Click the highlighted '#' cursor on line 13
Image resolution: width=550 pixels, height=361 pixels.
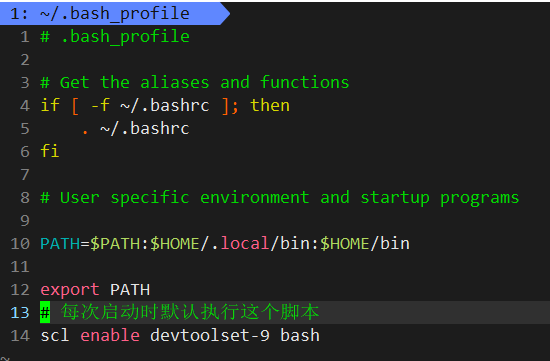click(45, 312)
